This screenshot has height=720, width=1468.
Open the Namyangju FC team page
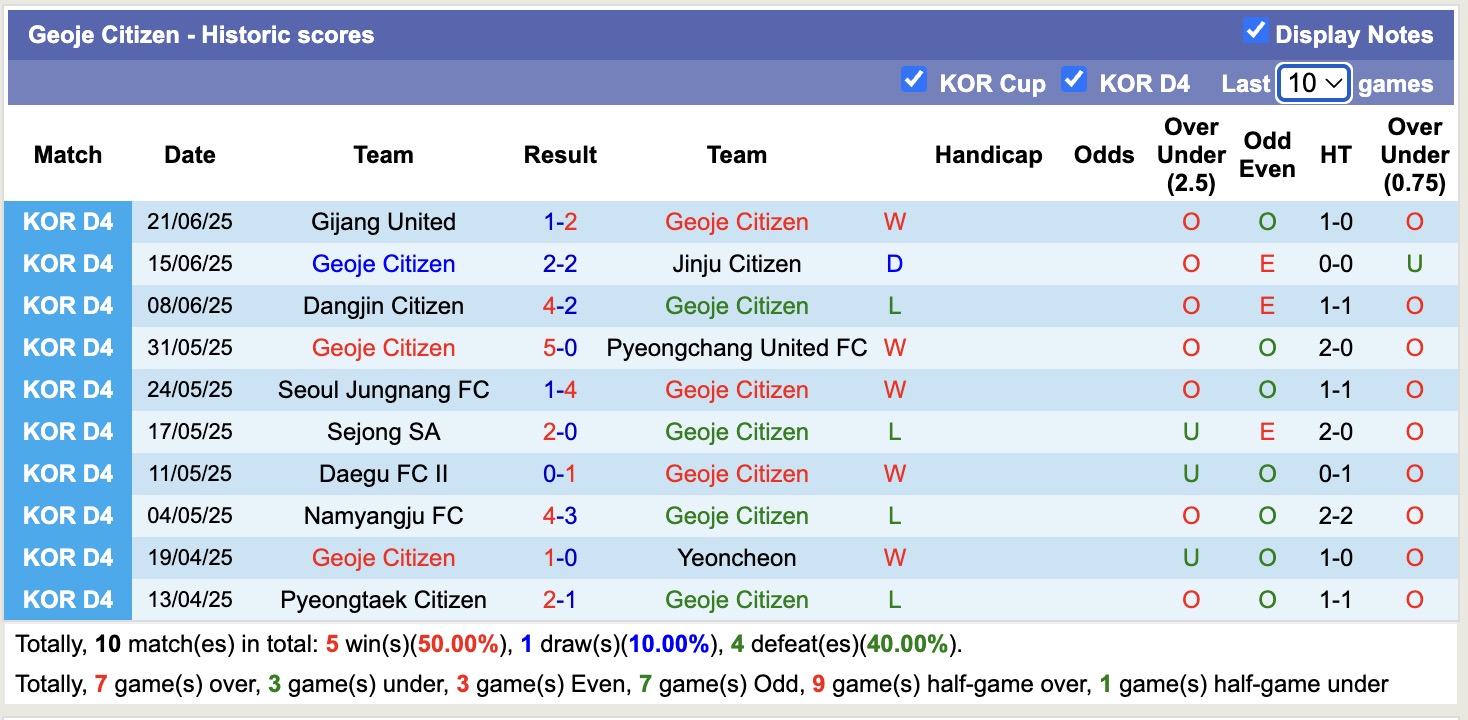pyautogui.click(x=383, y=516)
